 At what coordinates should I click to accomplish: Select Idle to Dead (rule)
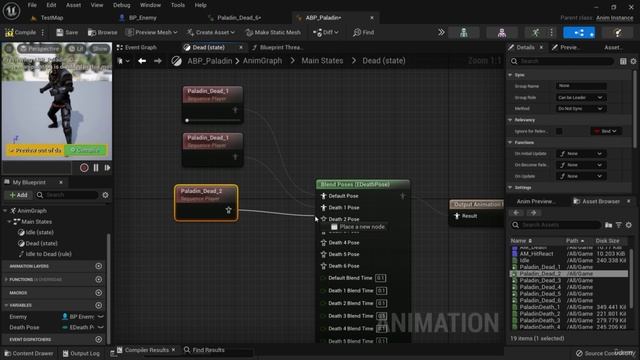49,254
